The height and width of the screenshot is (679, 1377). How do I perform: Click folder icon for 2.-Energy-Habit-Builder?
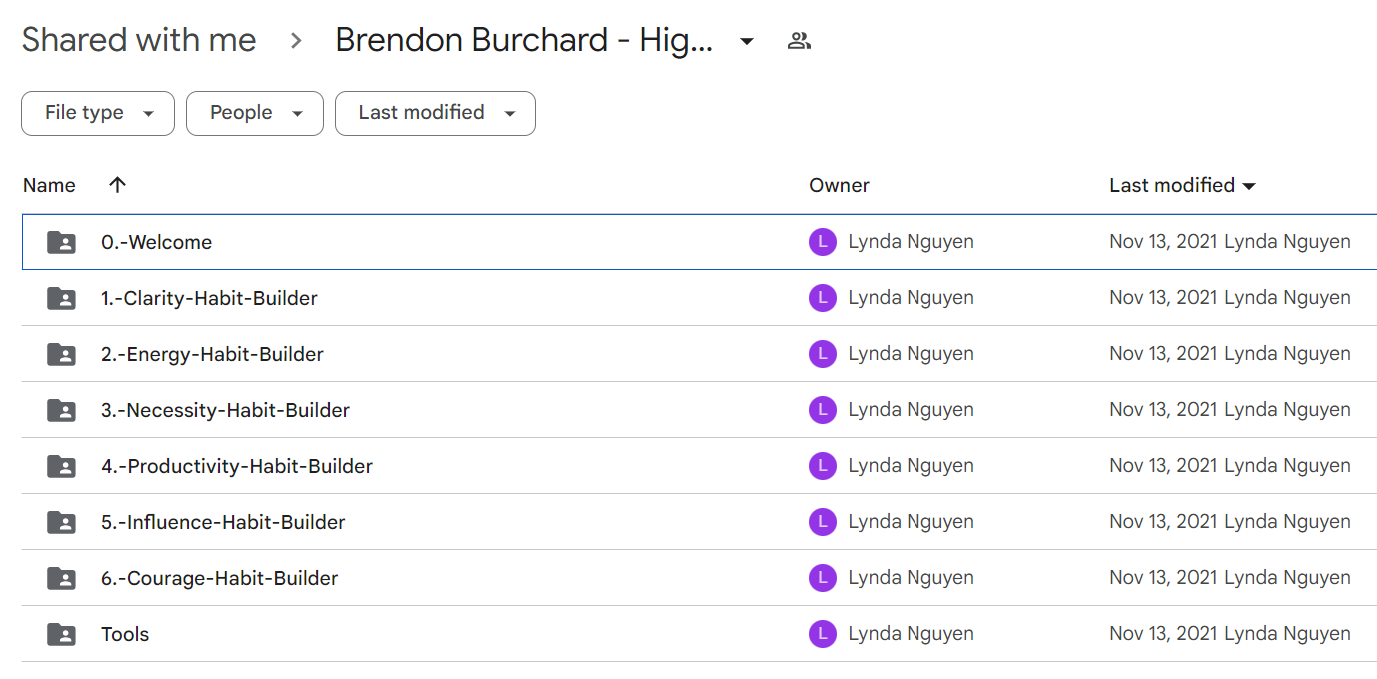click(61, 354)
